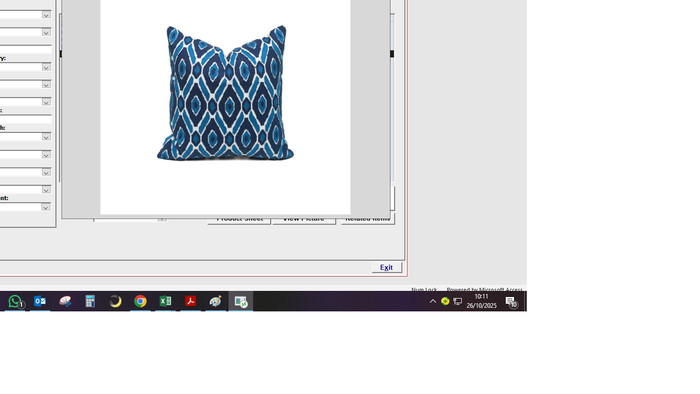Select the active Microsoft Access taskbar icon

241,302
